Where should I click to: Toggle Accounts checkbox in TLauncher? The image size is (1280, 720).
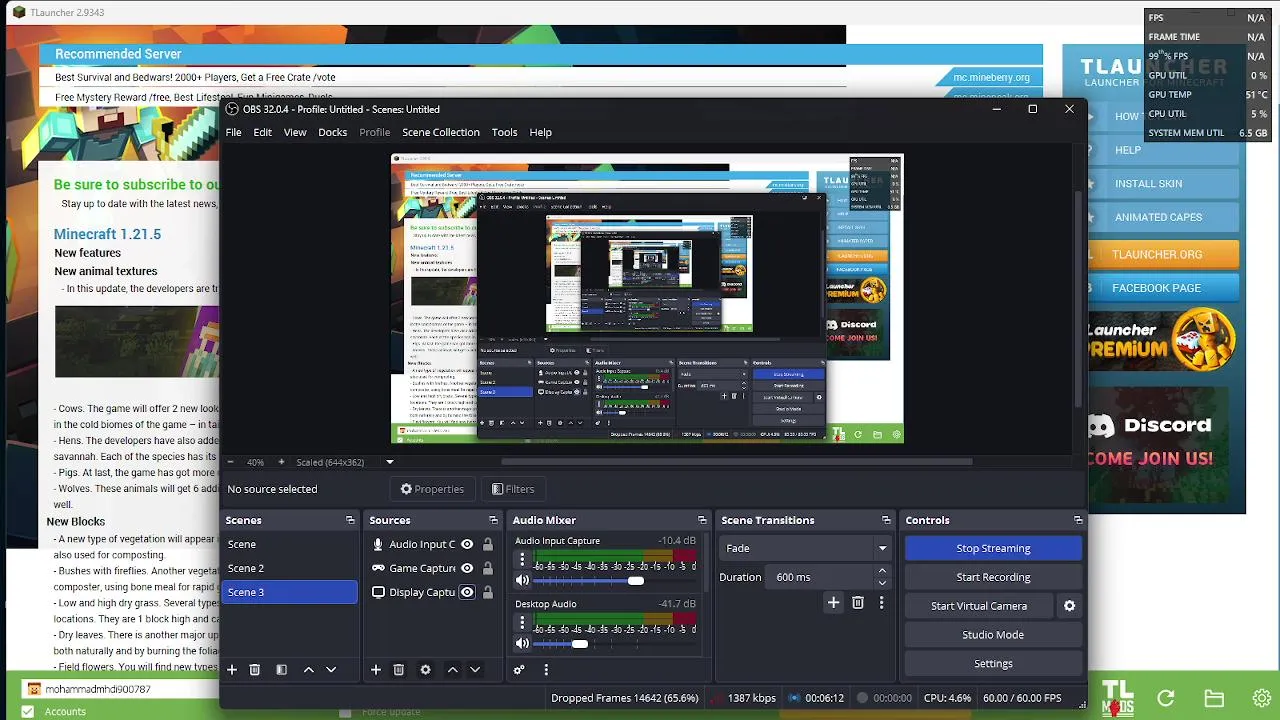click(28, 711)
